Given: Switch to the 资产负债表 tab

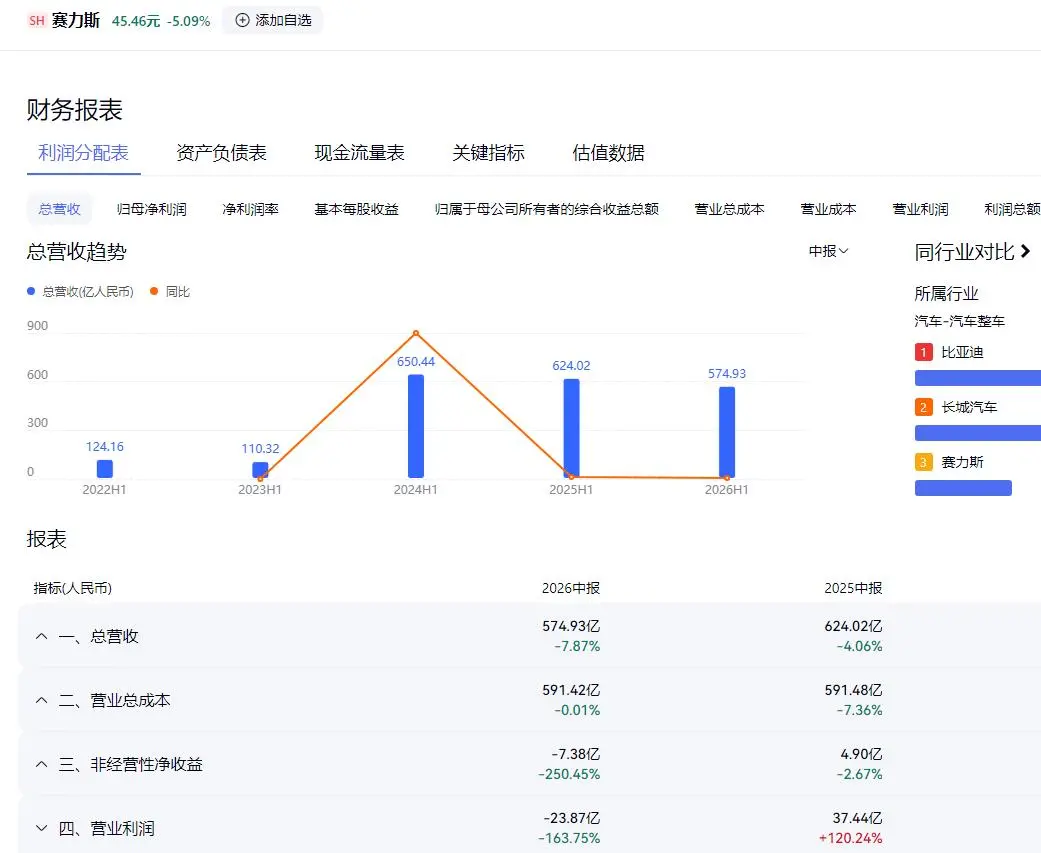Looking at the screenshot, I should pyautogui.click(x=221, y=153).
